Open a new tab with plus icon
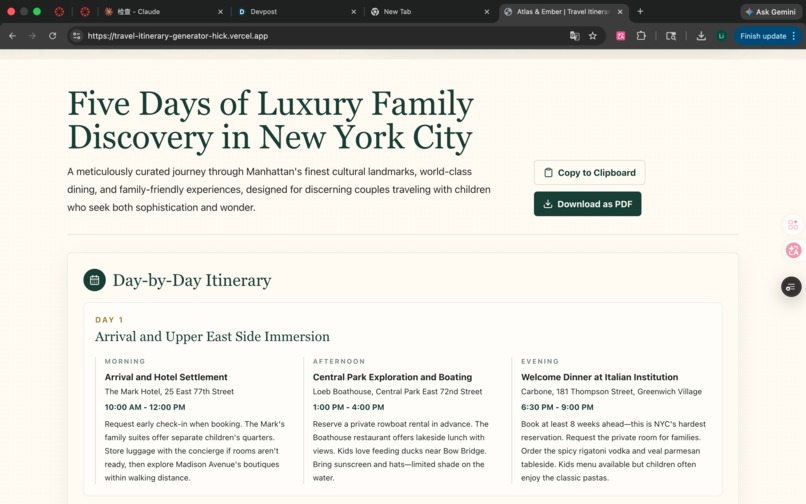 pyautogui.click(x=640, y=11)
